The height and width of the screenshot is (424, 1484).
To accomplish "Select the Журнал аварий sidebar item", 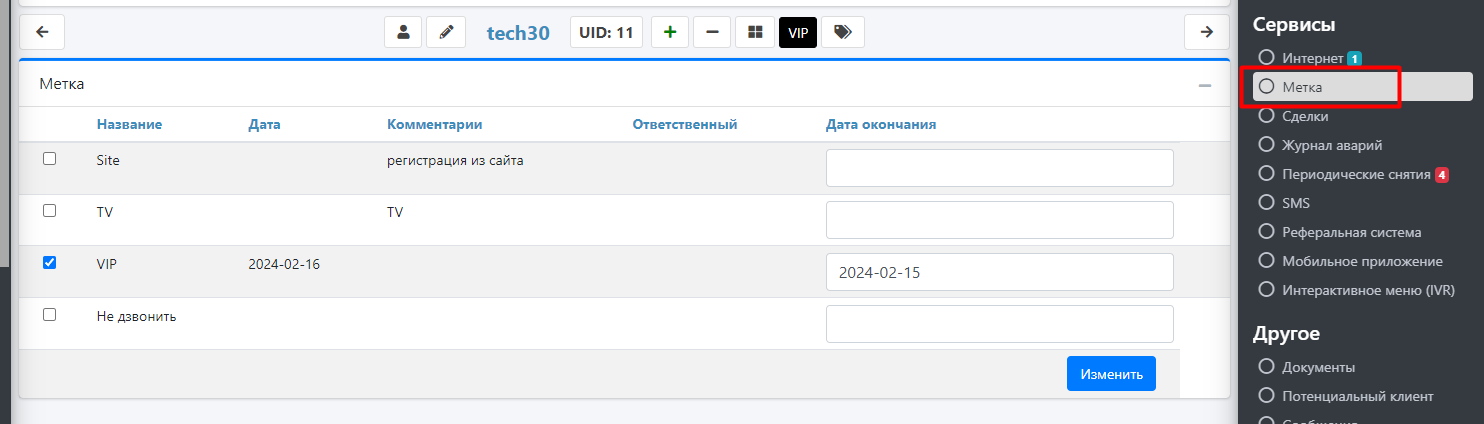I will point(1332,145).
